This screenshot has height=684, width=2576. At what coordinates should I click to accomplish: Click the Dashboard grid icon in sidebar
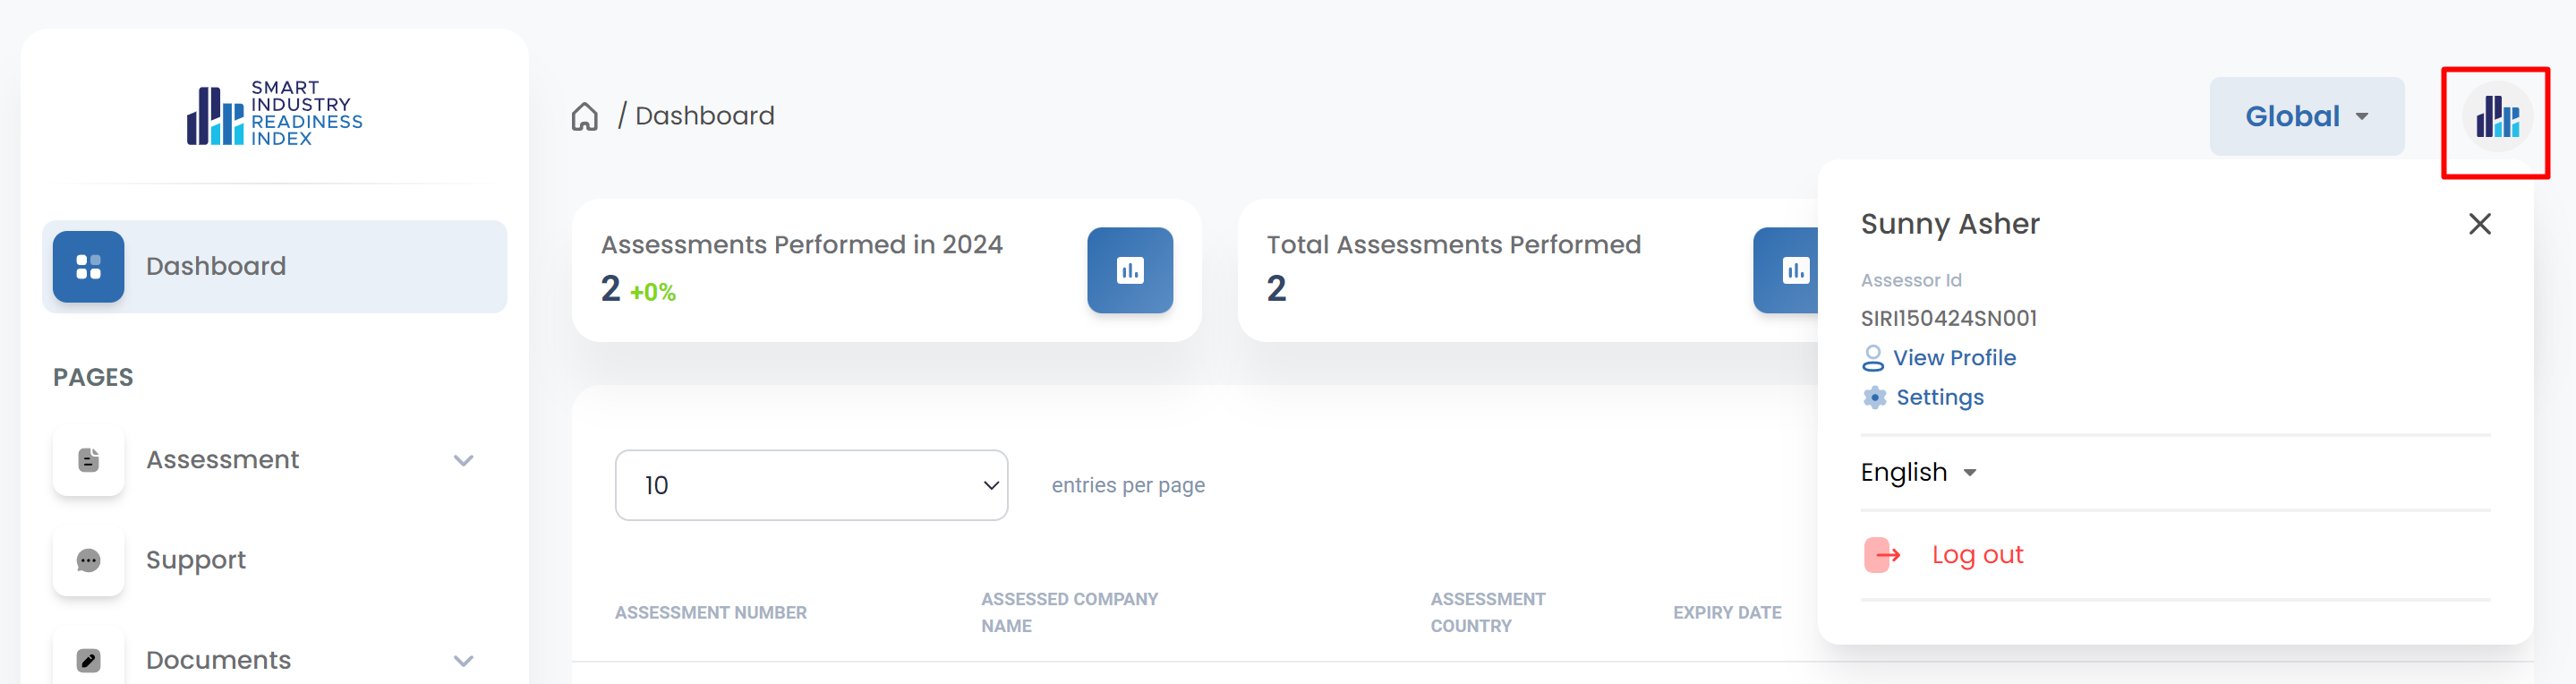point(89,267)
